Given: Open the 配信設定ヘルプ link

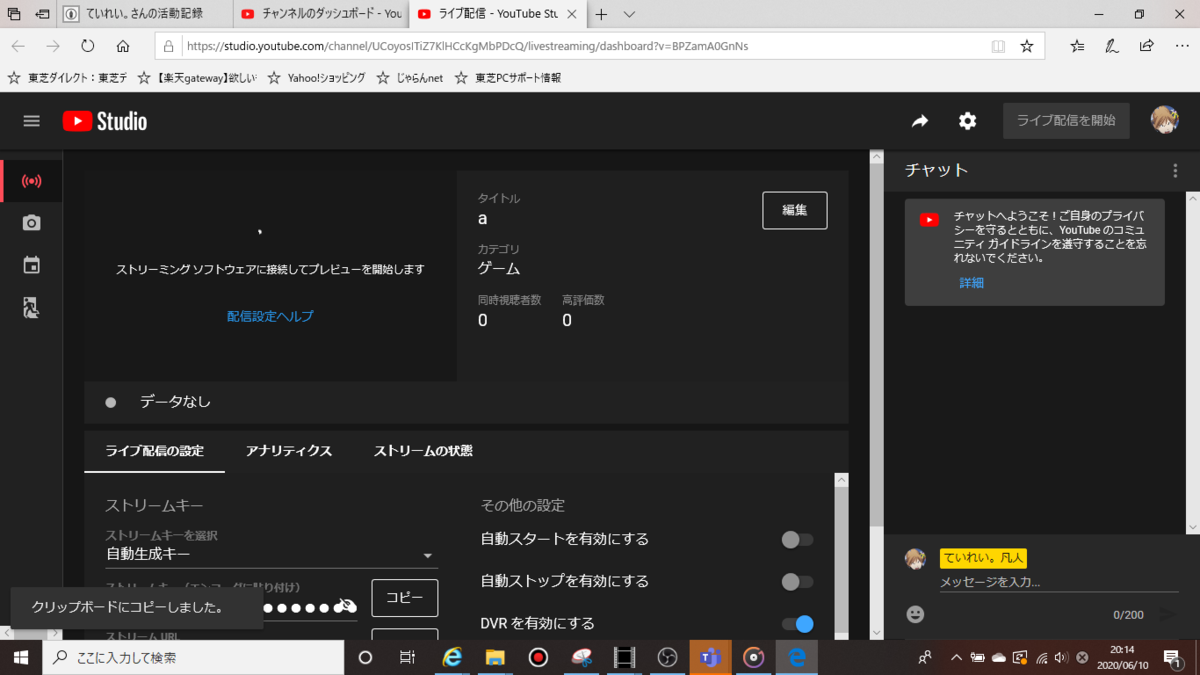Looking at the screenshot, I should pyautogui.click(x=269, y=316).
